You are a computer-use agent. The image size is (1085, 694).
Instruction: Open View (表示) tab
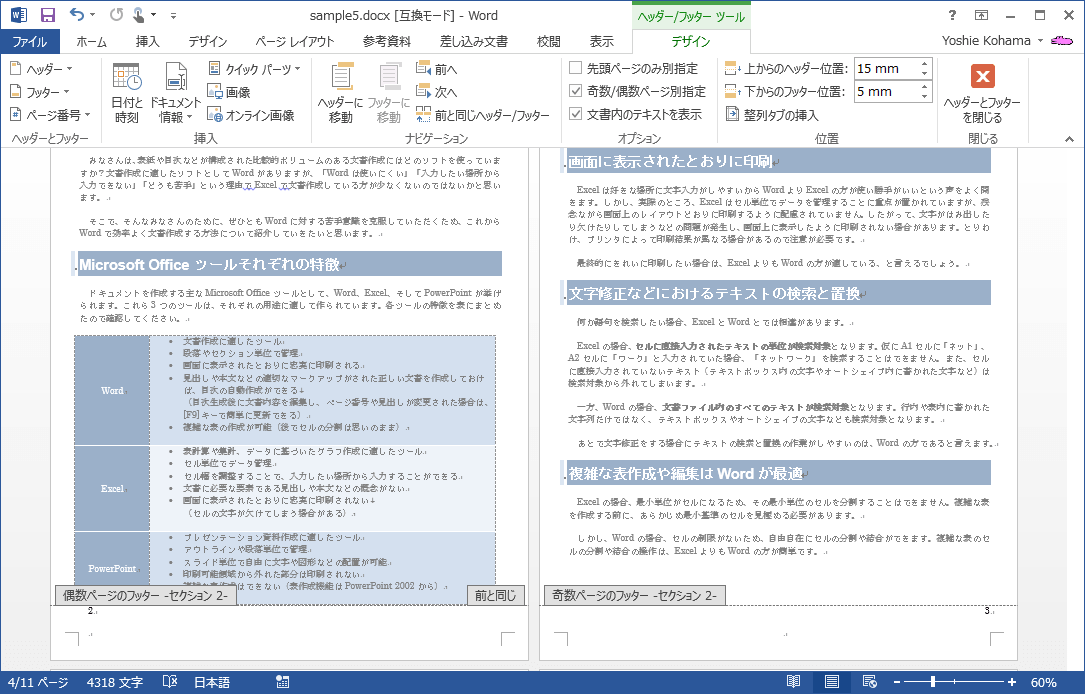(x=601, y=42)
